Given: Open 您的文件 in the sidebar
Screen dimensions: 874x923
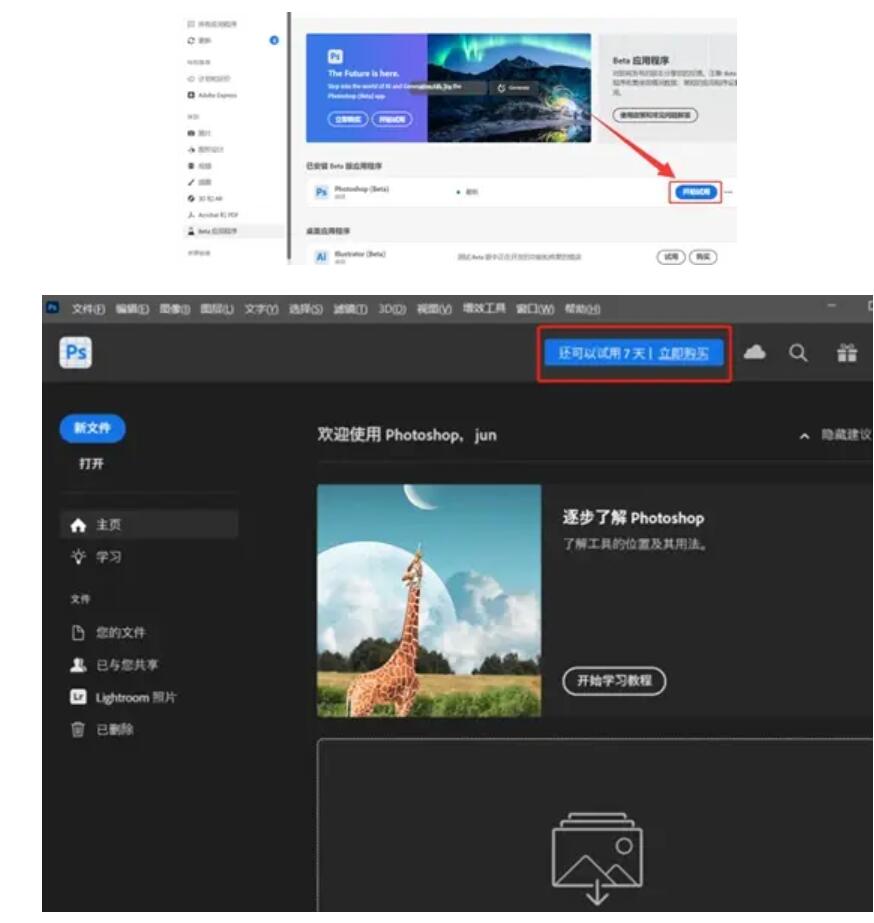Looking at the screenshot, I should (108, 633).
